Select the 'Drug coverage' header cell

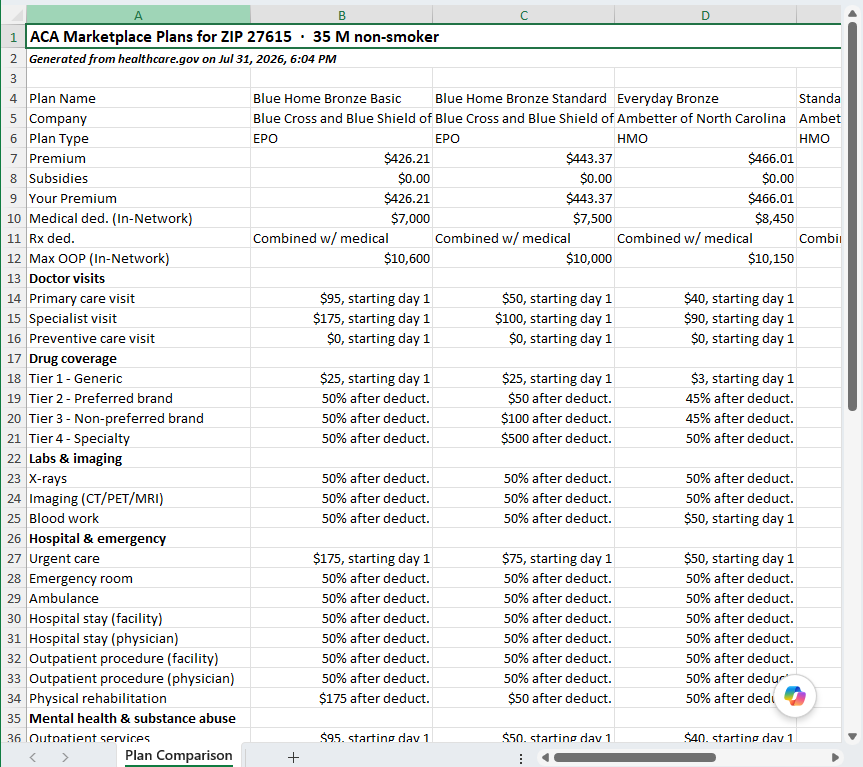coord(138,359)
